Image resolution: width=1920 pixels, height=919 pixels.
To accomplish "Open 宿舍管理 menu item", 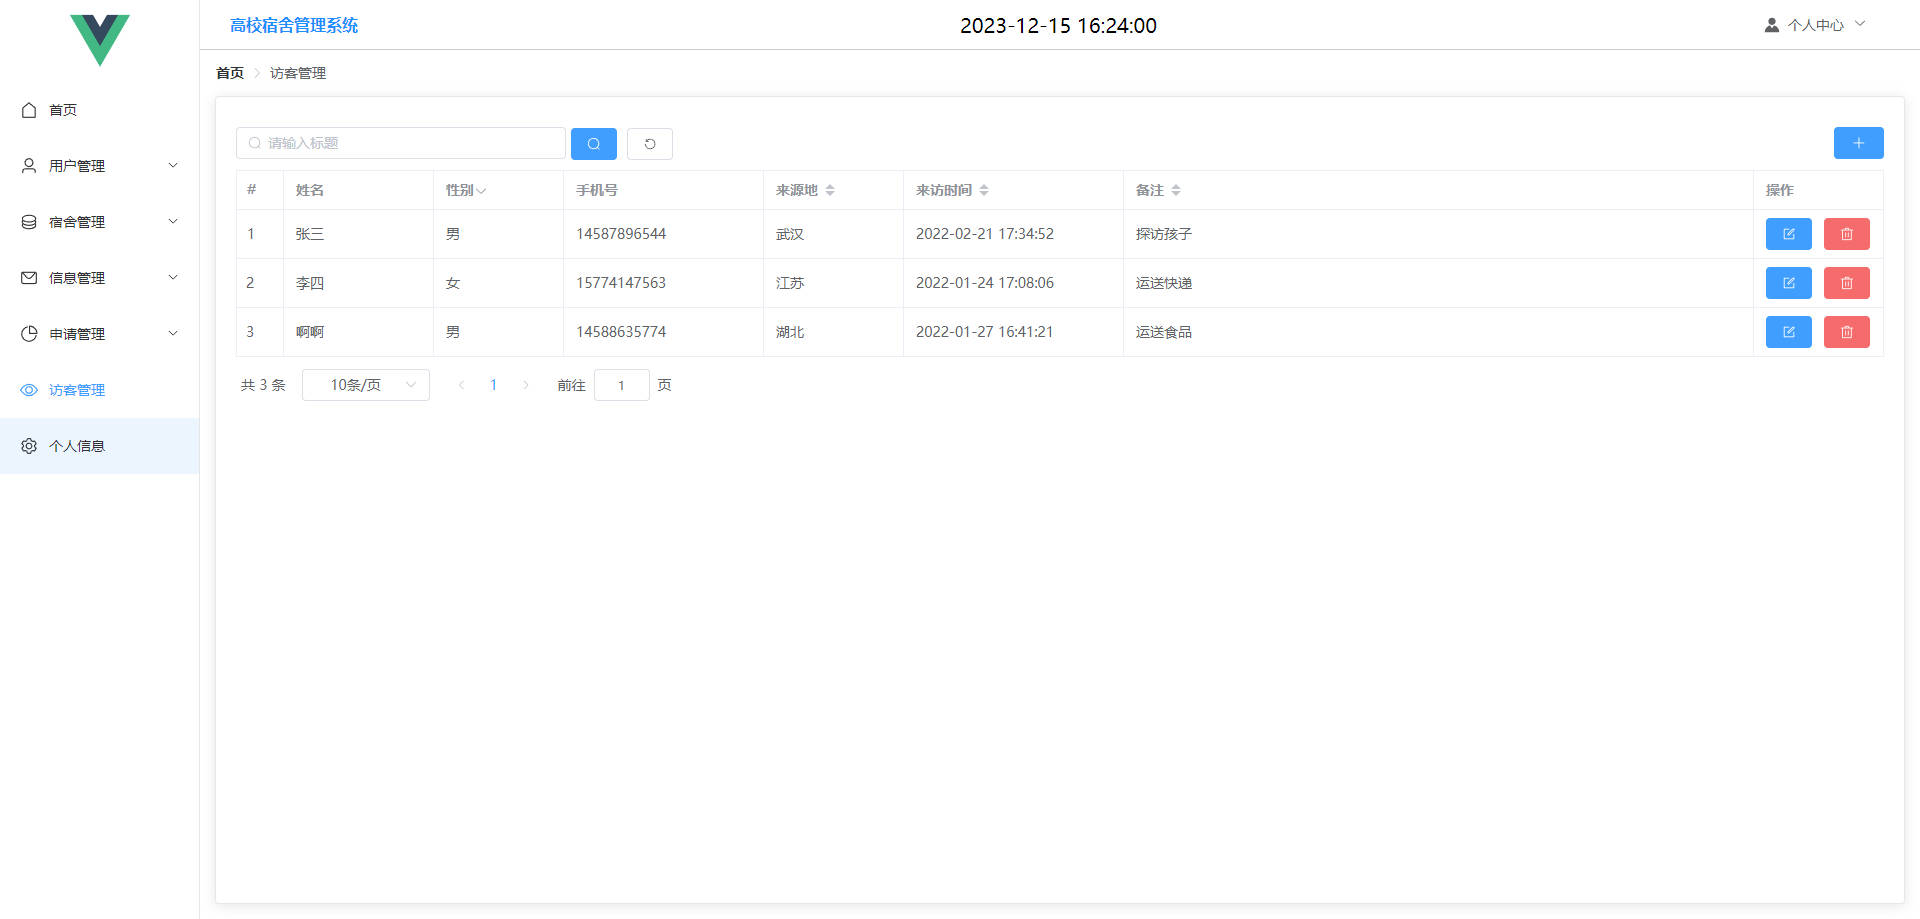I will 100,222.
